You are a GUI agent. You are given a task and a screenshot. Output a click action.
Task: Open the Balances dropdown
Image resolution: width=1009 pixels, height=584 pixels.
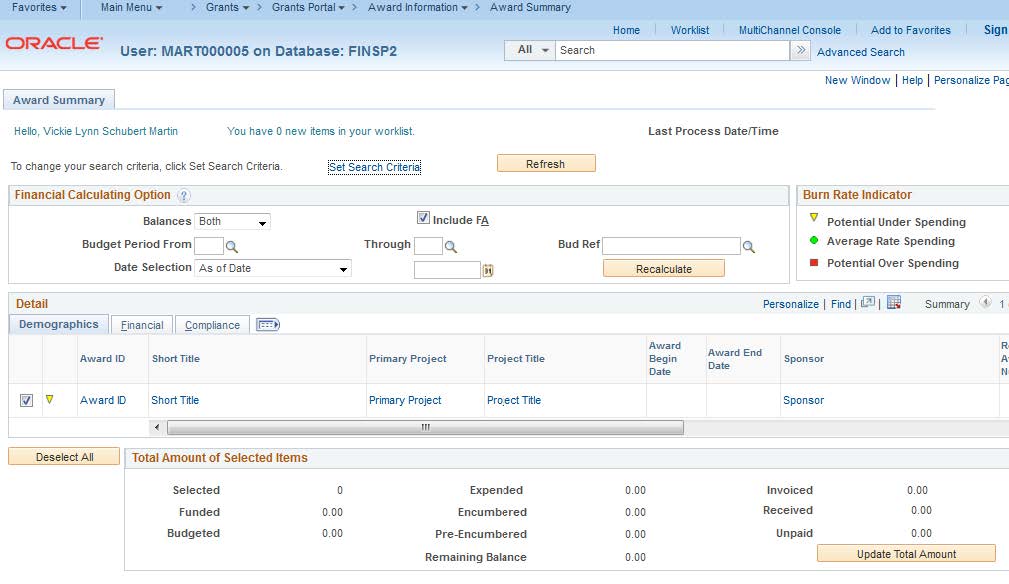(x=232, y=221)
